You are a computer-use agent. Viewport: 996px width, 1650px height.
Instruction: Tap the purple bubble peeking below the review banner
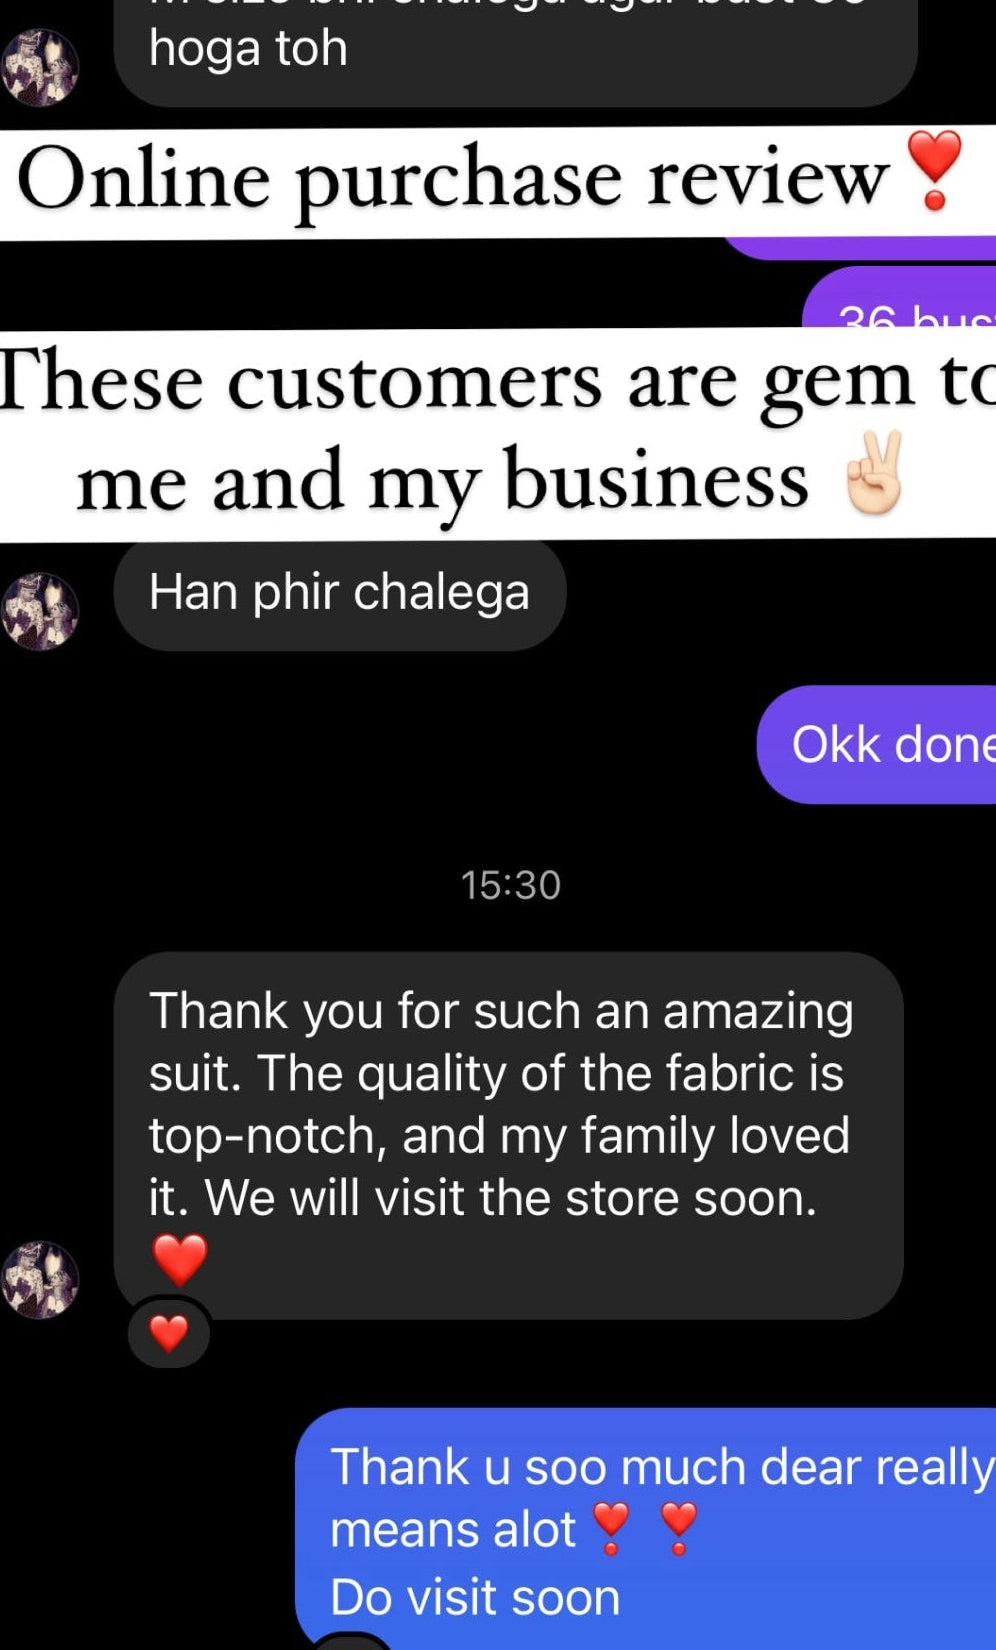(860, 248)
